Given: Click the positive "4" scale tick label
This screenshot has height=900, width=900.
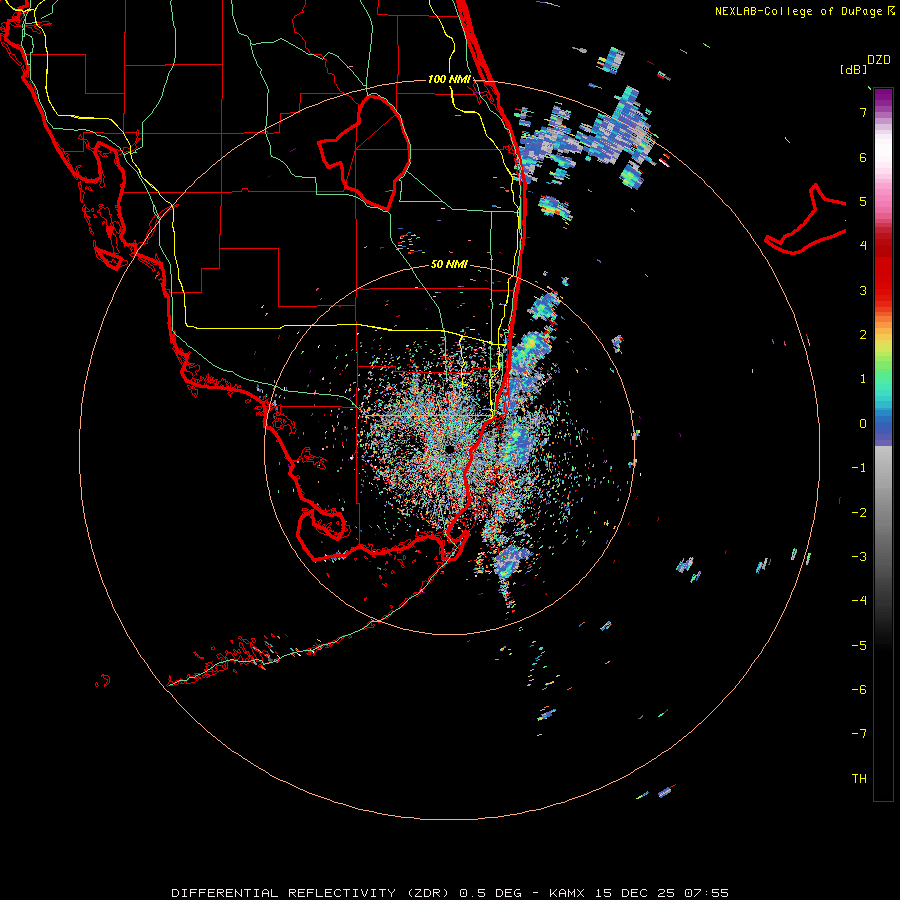Looking at the screenshot, I should 863,246.
